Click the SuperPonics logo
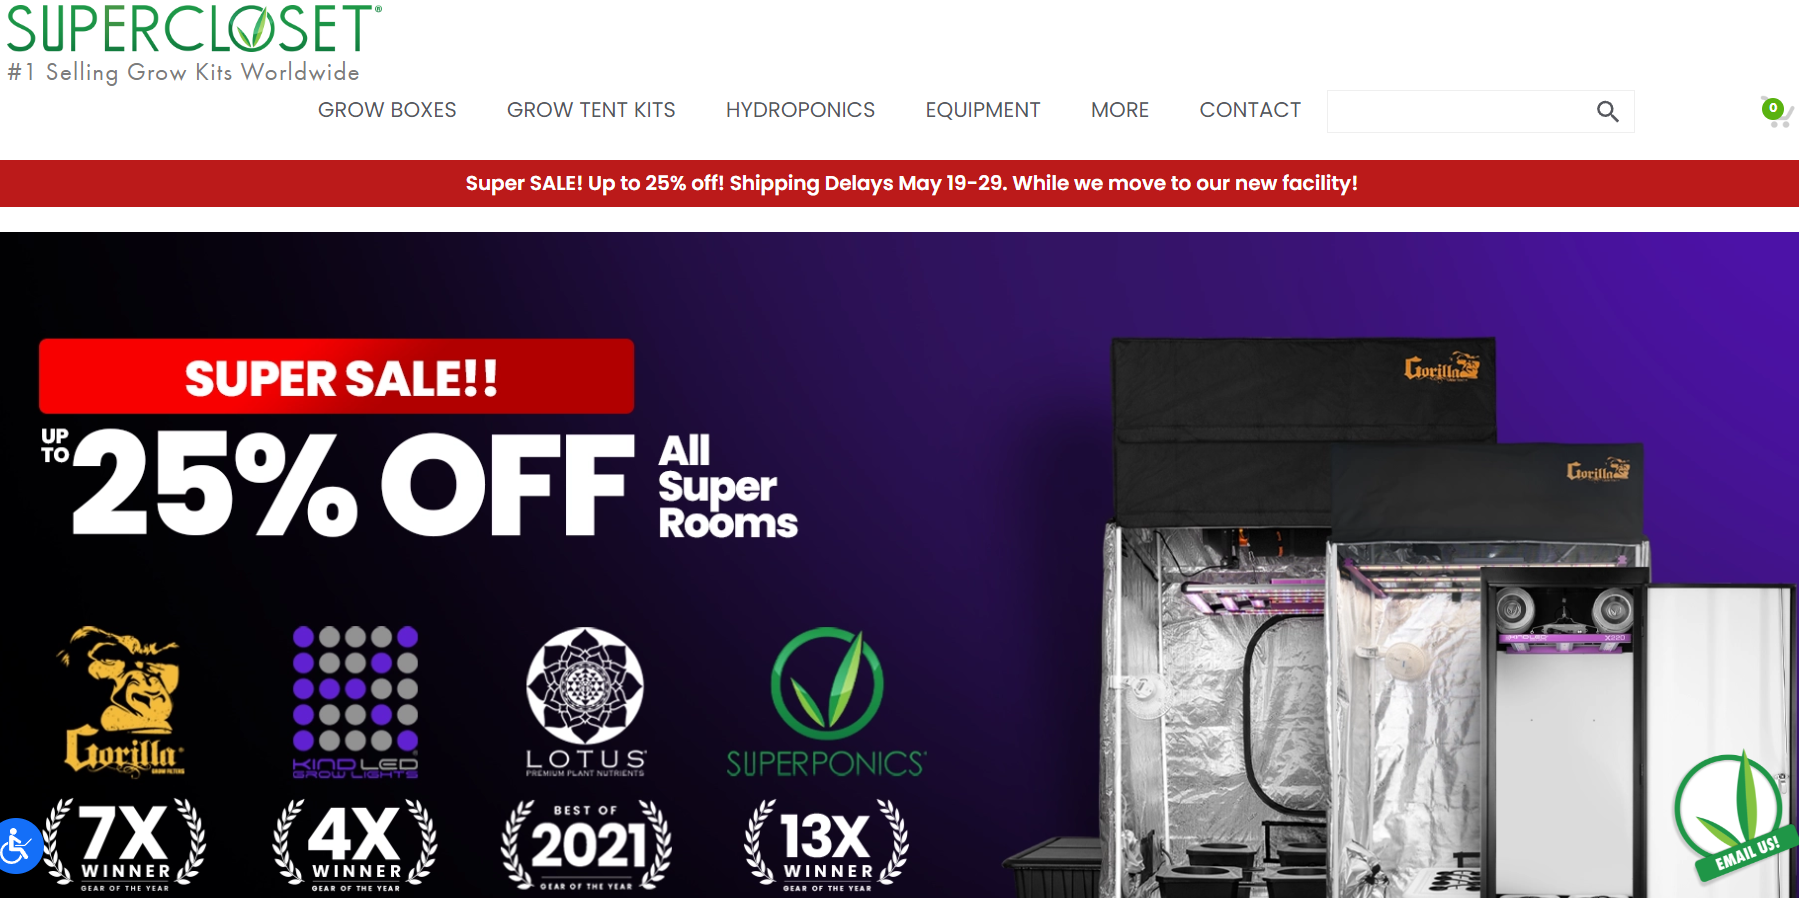Viewport: 1799px width, 898px height. (x=826, y=702)
